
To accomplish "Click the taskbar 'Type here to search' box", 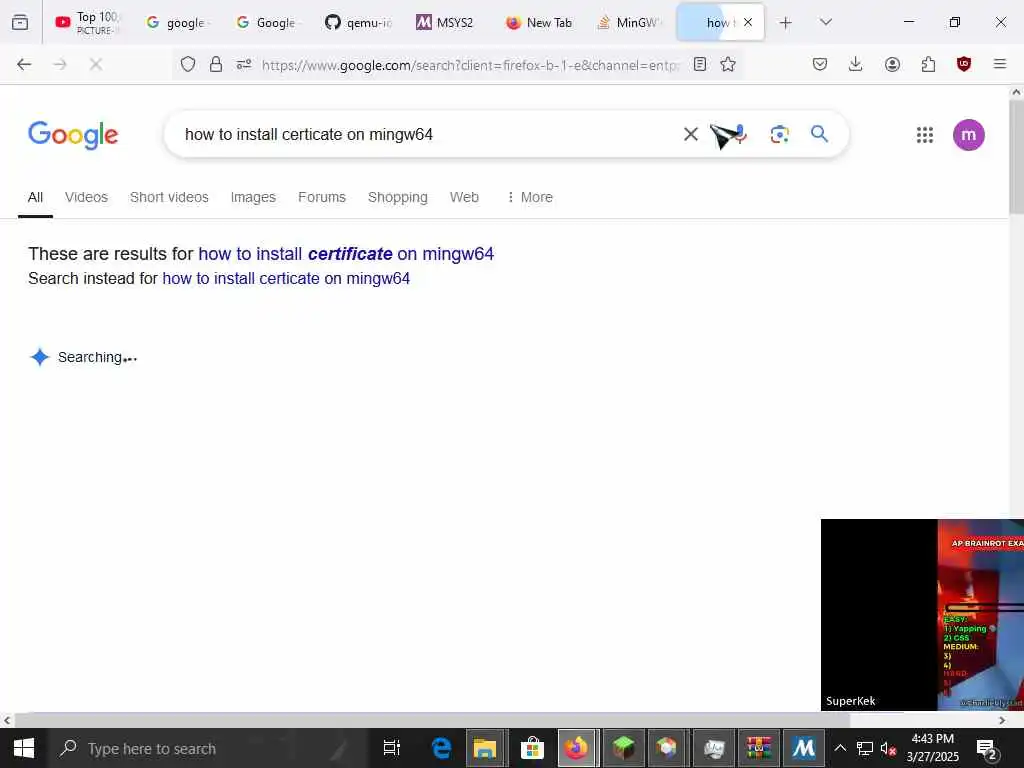I will point(209,748).
